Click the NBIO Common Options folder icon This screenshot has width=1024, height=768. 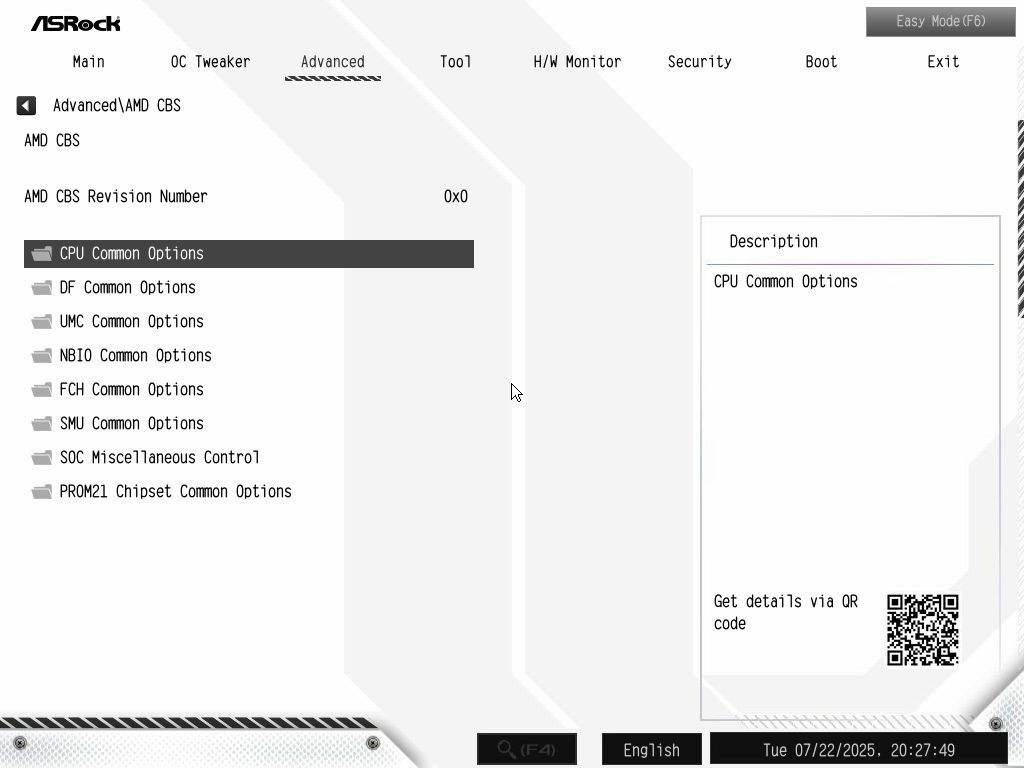[42, 355]
